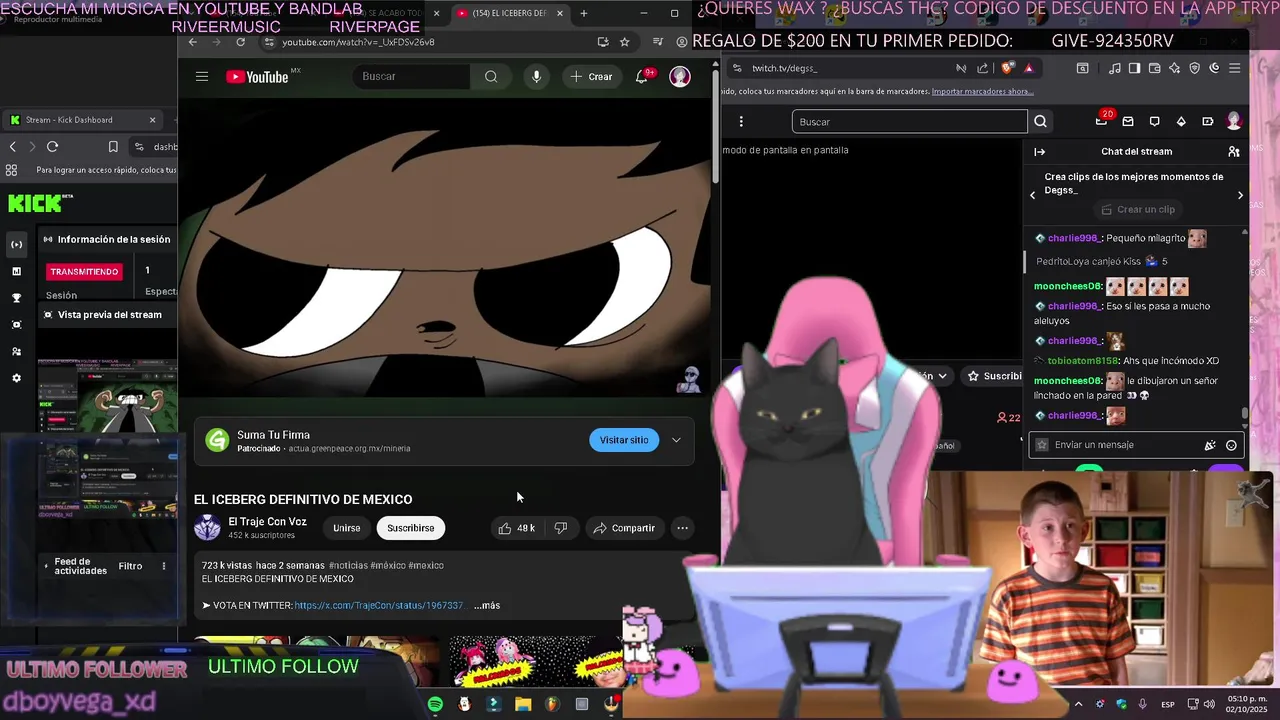Click the YouTube Crear button
The height and width of the screenshot is (720, 1280).
590,76
